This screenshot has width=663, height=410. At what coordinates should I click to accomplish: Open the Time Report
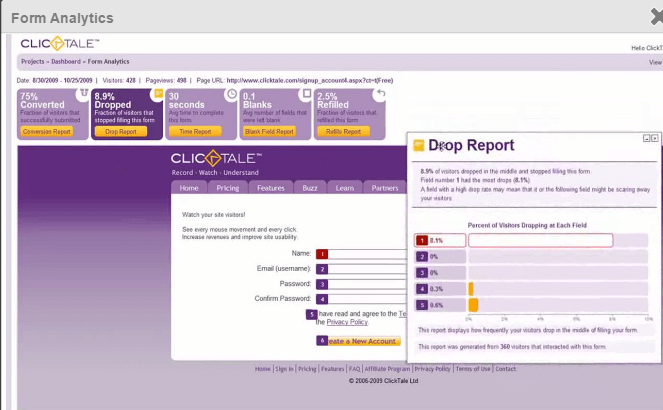tap(195, 132)
